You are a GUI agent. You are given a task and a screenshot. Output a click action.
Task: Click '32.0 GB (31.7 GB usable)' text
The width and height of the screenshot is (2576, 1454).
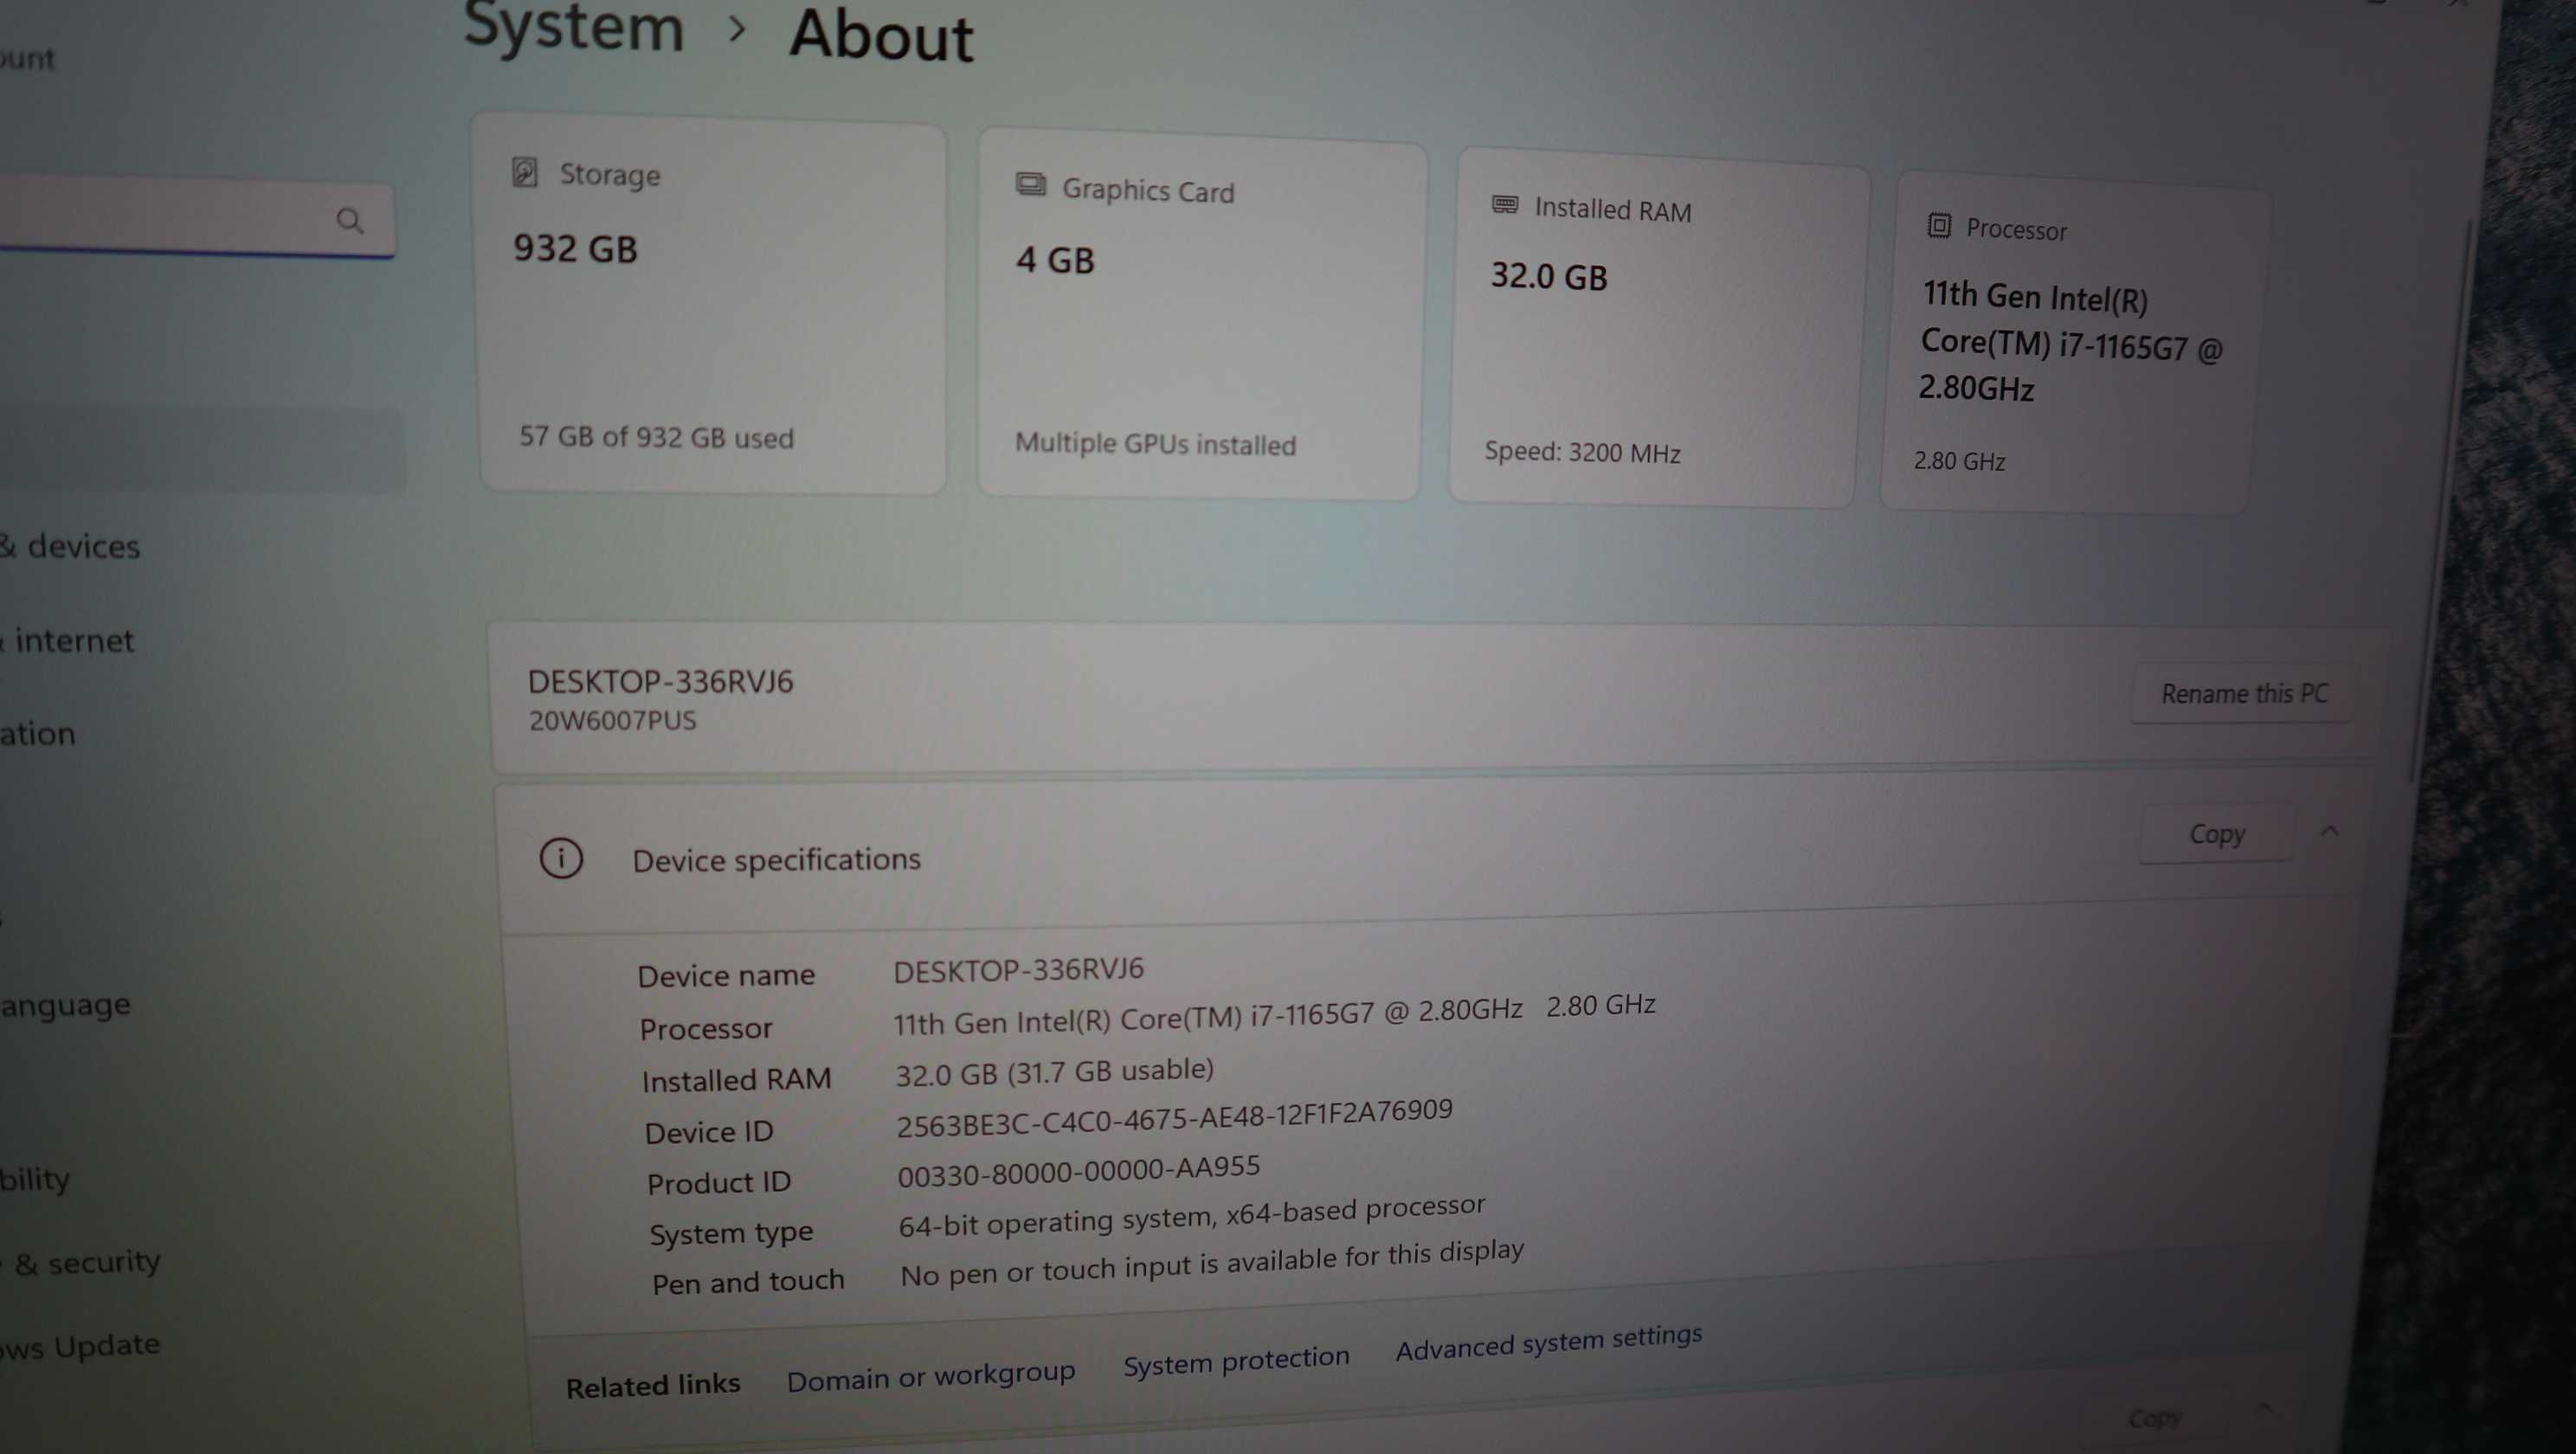tap(1054, 1072)
